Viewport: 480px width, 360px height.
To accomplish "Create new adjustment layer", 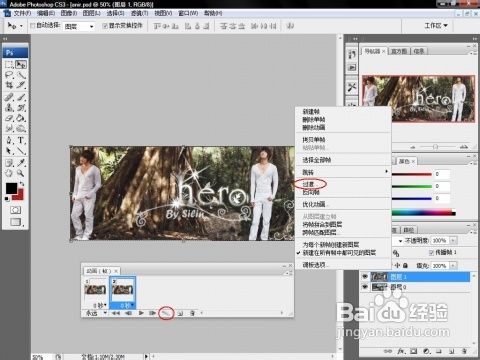I will 426,351.
